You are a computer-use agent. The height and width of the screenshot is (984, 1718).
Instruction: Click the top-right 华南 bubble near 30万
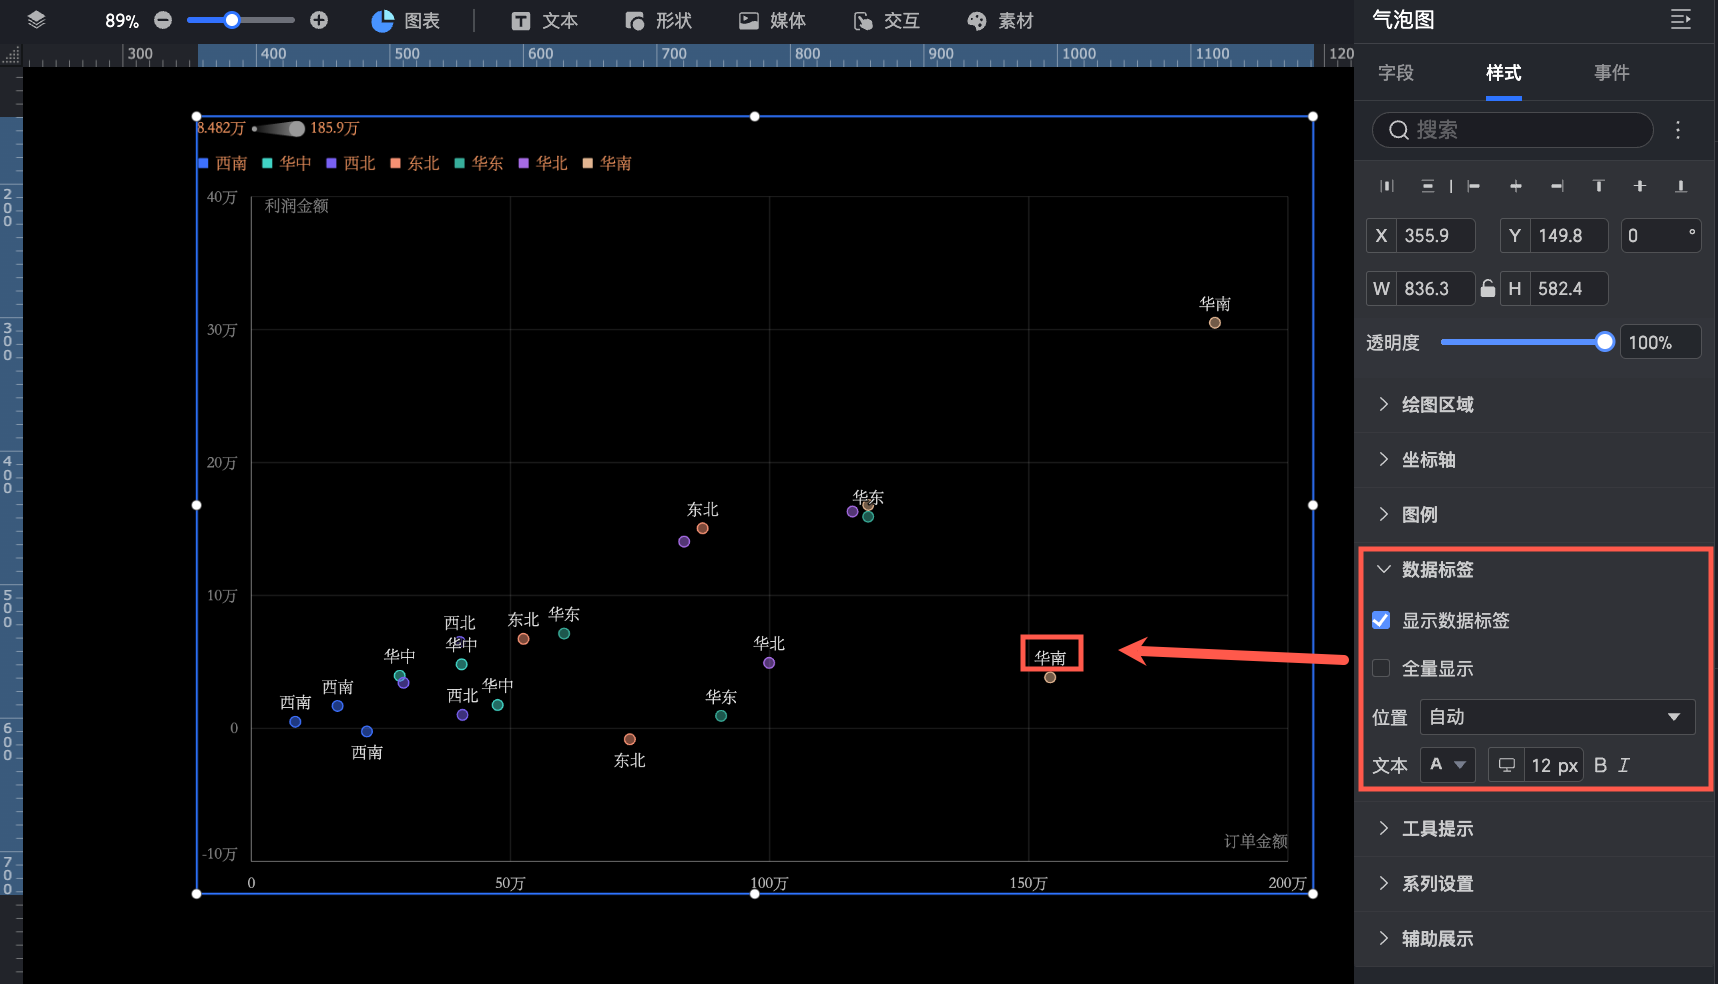coord(1215,323)
